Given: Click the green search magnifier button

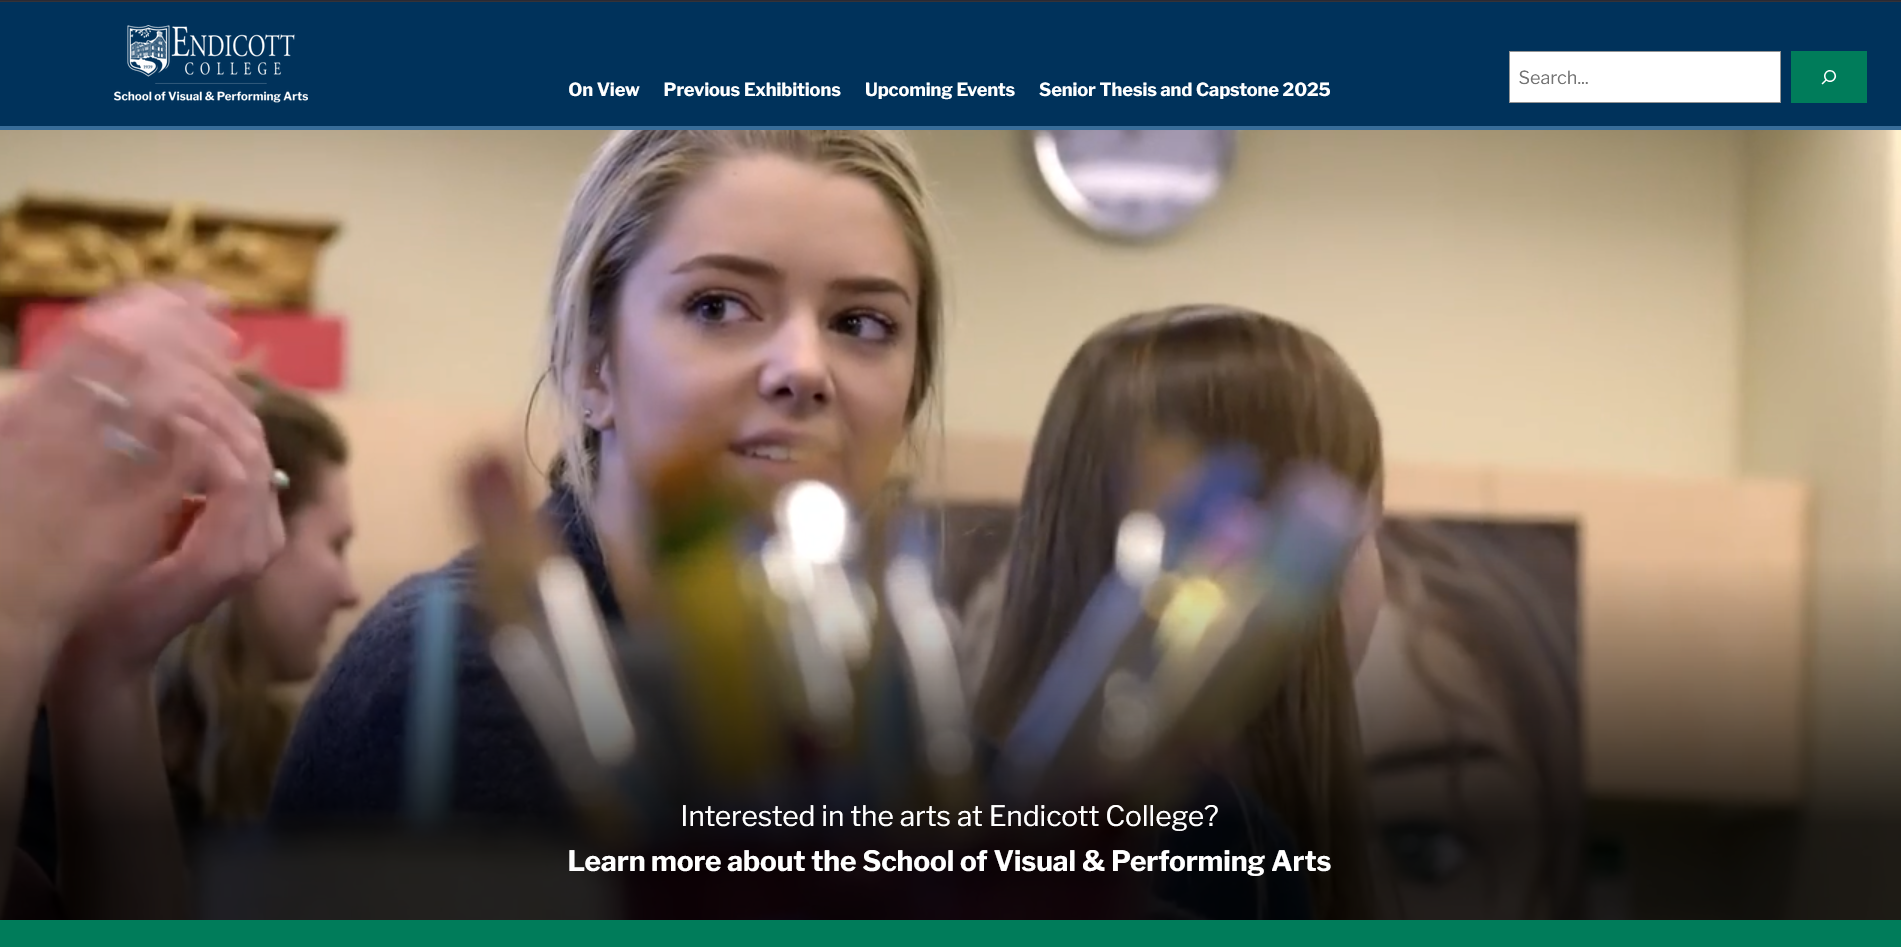Looking at the screenshot, I should pos(1828,77).
